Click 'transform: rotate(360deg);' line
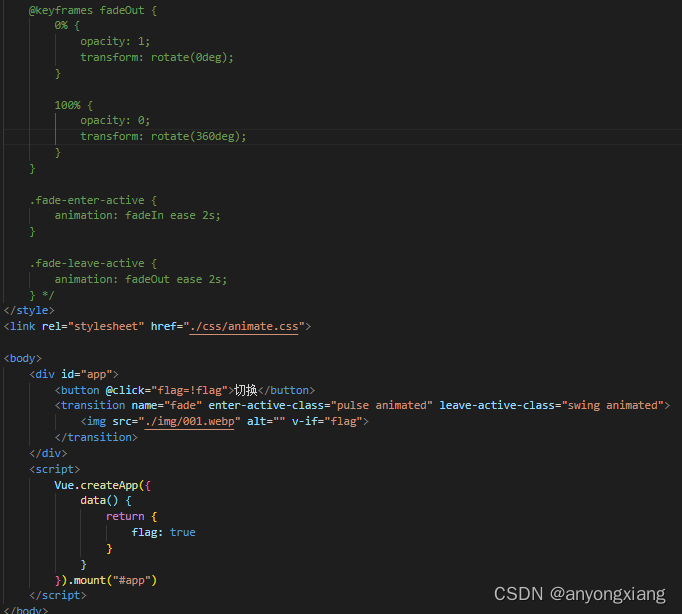 click(x=163, y=137)
